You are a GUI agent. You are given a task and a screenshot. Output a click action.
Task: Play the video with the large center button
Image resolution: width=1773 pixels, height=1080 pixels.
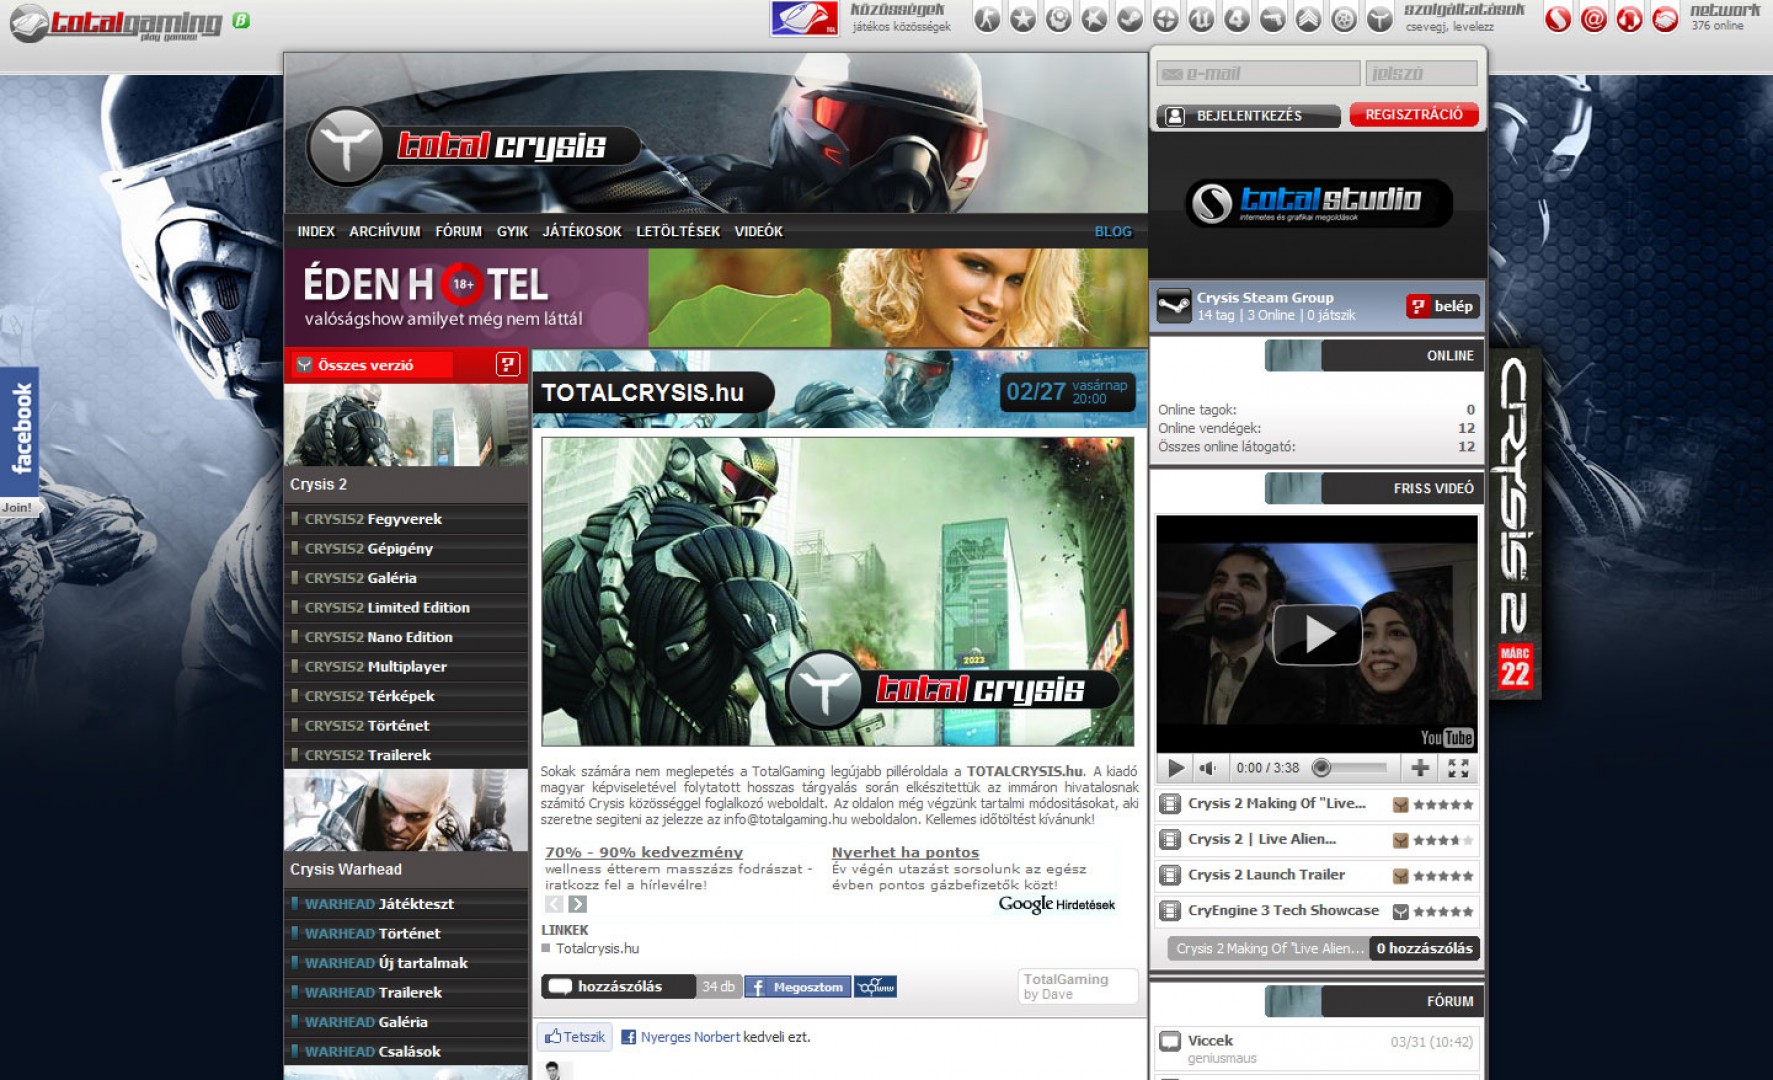1317,634
